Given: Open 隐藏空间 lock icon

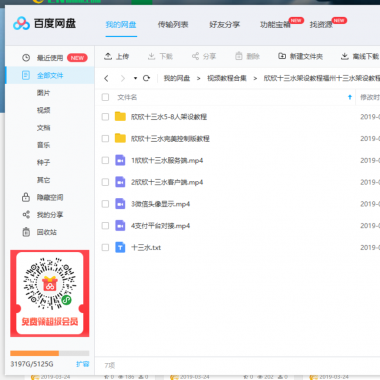Looking at the screenshot, I should [x=26, y=197].
